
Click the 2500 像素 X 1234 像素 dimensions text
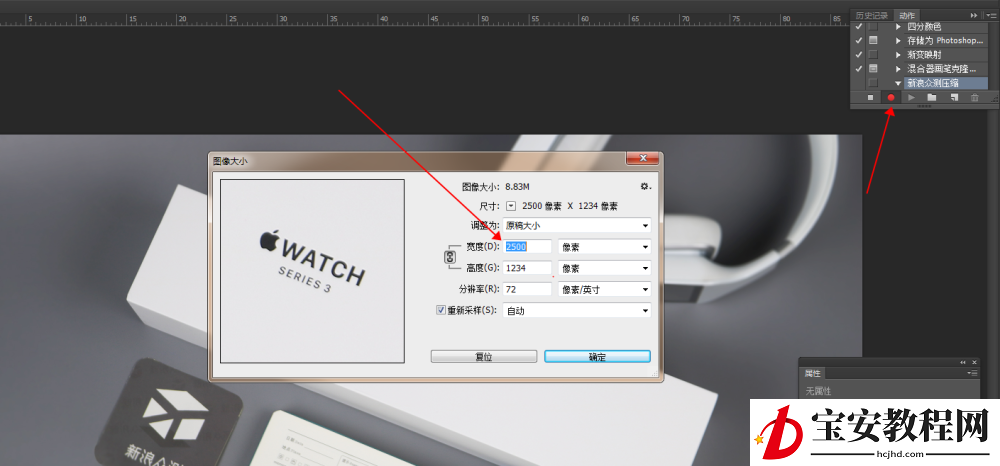pyautogui.click(x=570, y=206)
